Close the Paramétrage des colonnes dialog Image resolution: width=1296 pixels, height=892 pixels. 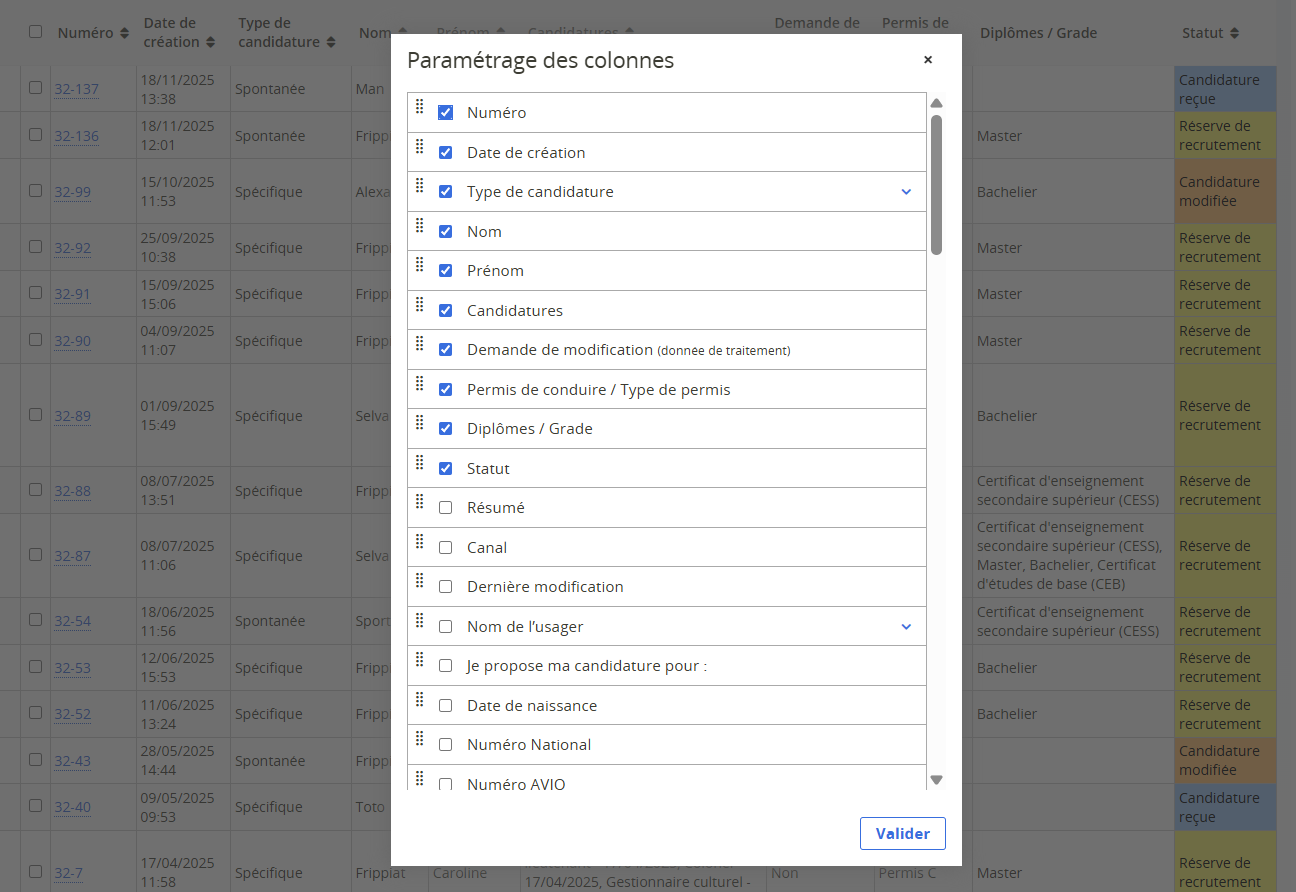pyautogui.click(x=928, y=60)
